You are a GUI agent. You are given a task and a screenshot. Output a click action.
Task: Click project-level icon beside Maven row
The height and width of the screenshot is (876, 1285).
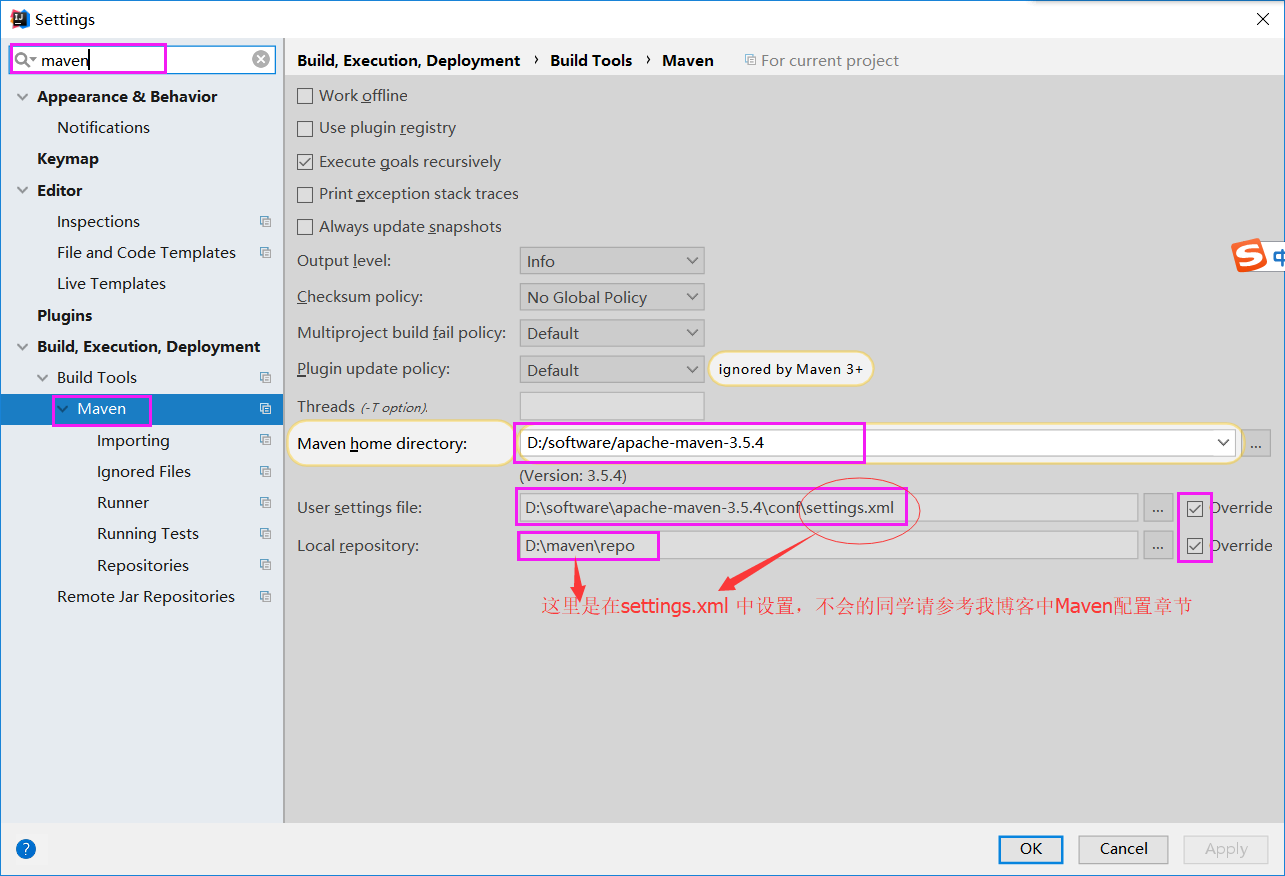point(265,408)
